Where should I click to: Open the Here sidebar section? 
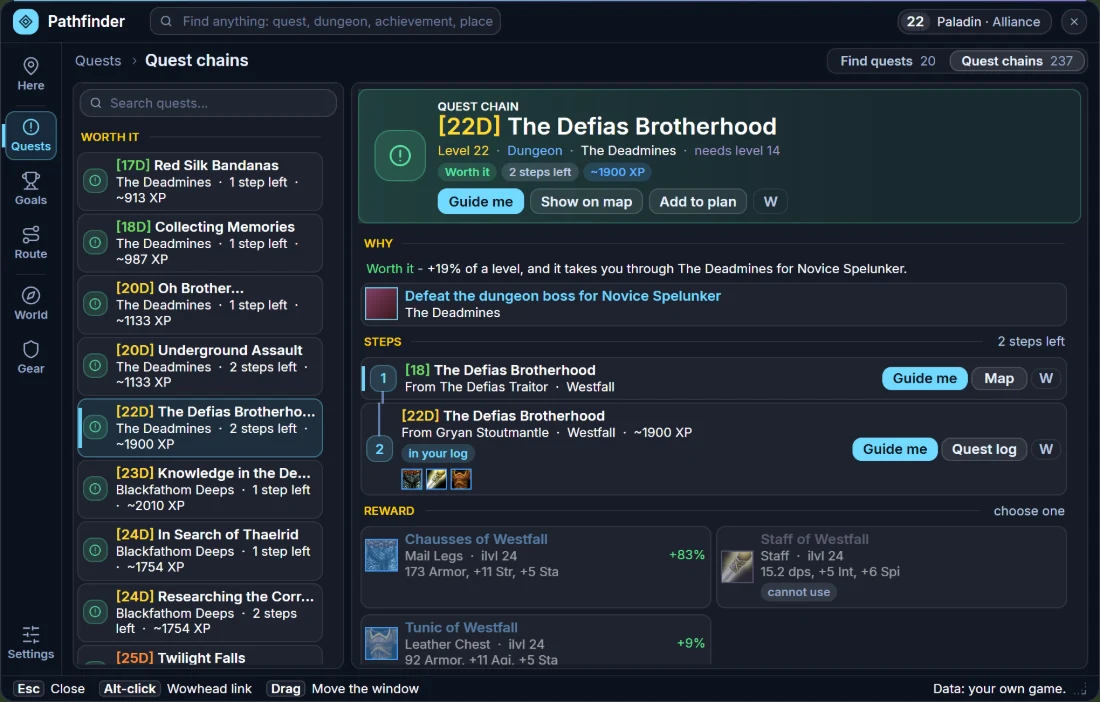click(31, 74)
